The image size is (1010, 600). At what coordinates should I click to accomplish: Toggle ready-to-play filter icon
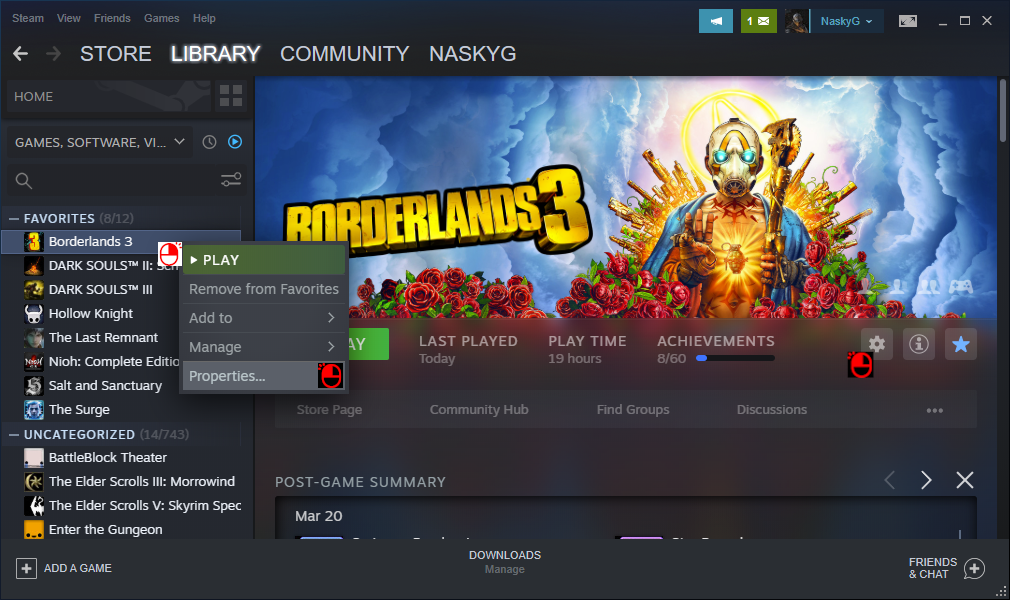coord(235,142)
